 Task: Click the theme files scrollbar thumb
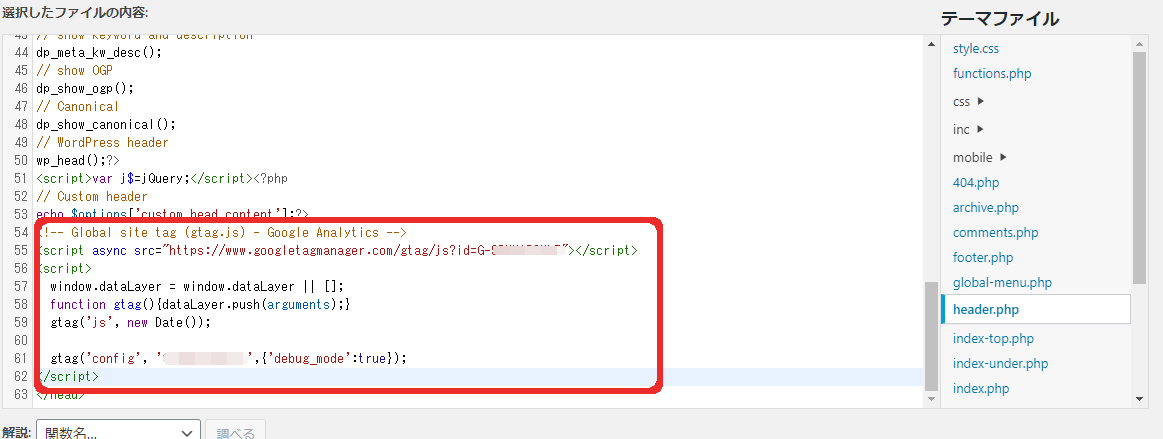coord(1140,168)
